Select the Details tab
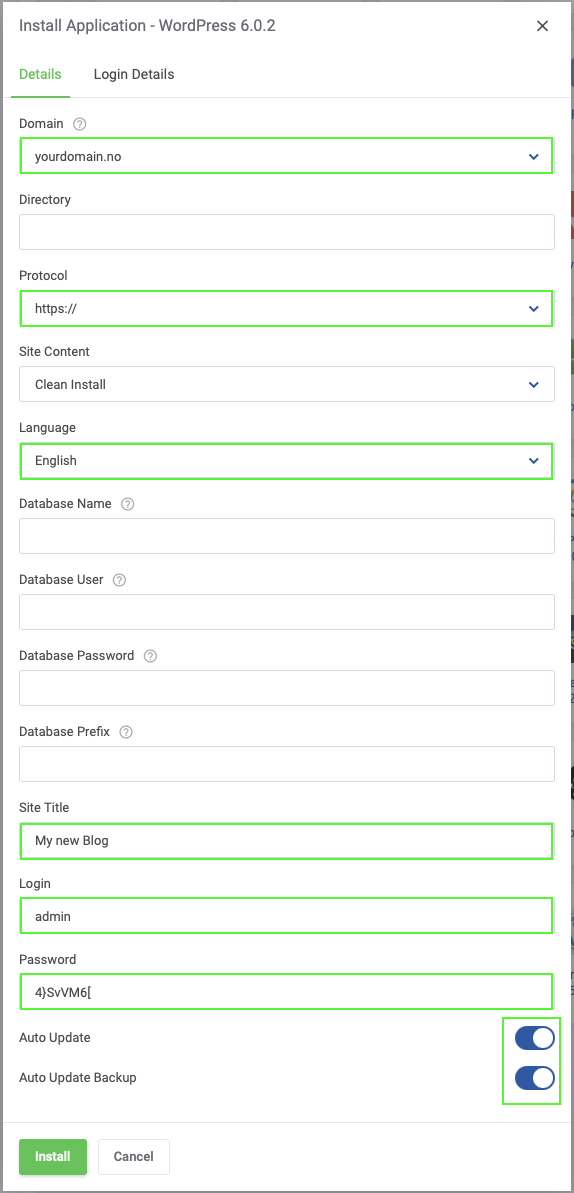Image resolution: width=574 pixels, height=1193 pixels. tap(40, 75)
